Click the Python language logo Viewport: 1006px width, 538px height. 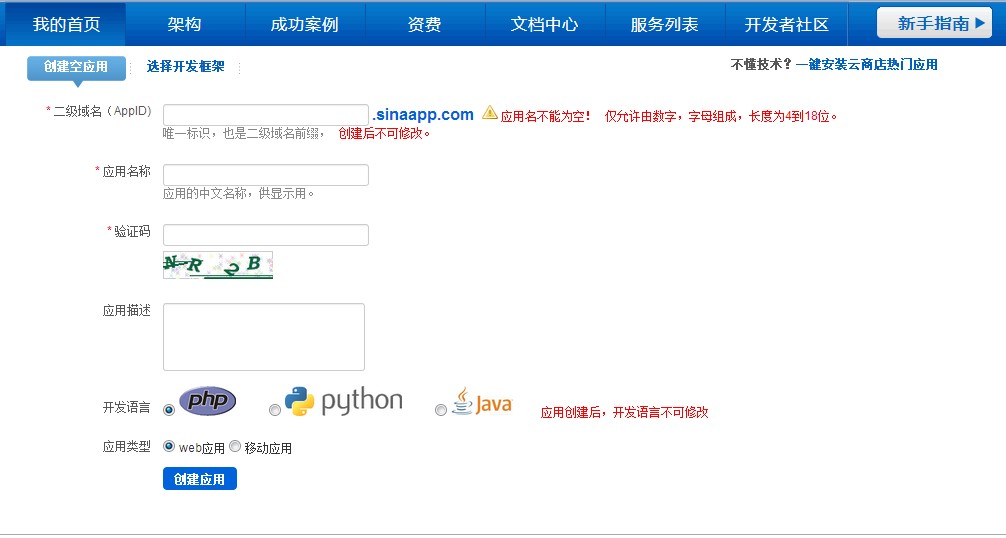(x=343, y=402)
